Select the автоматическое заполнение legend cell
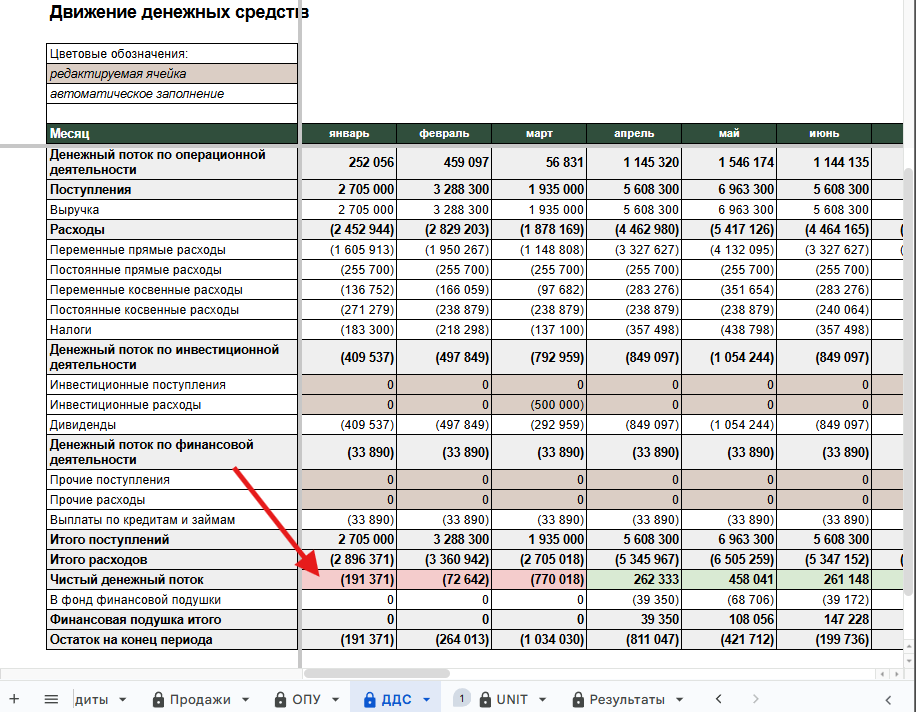 pos(172,93)
